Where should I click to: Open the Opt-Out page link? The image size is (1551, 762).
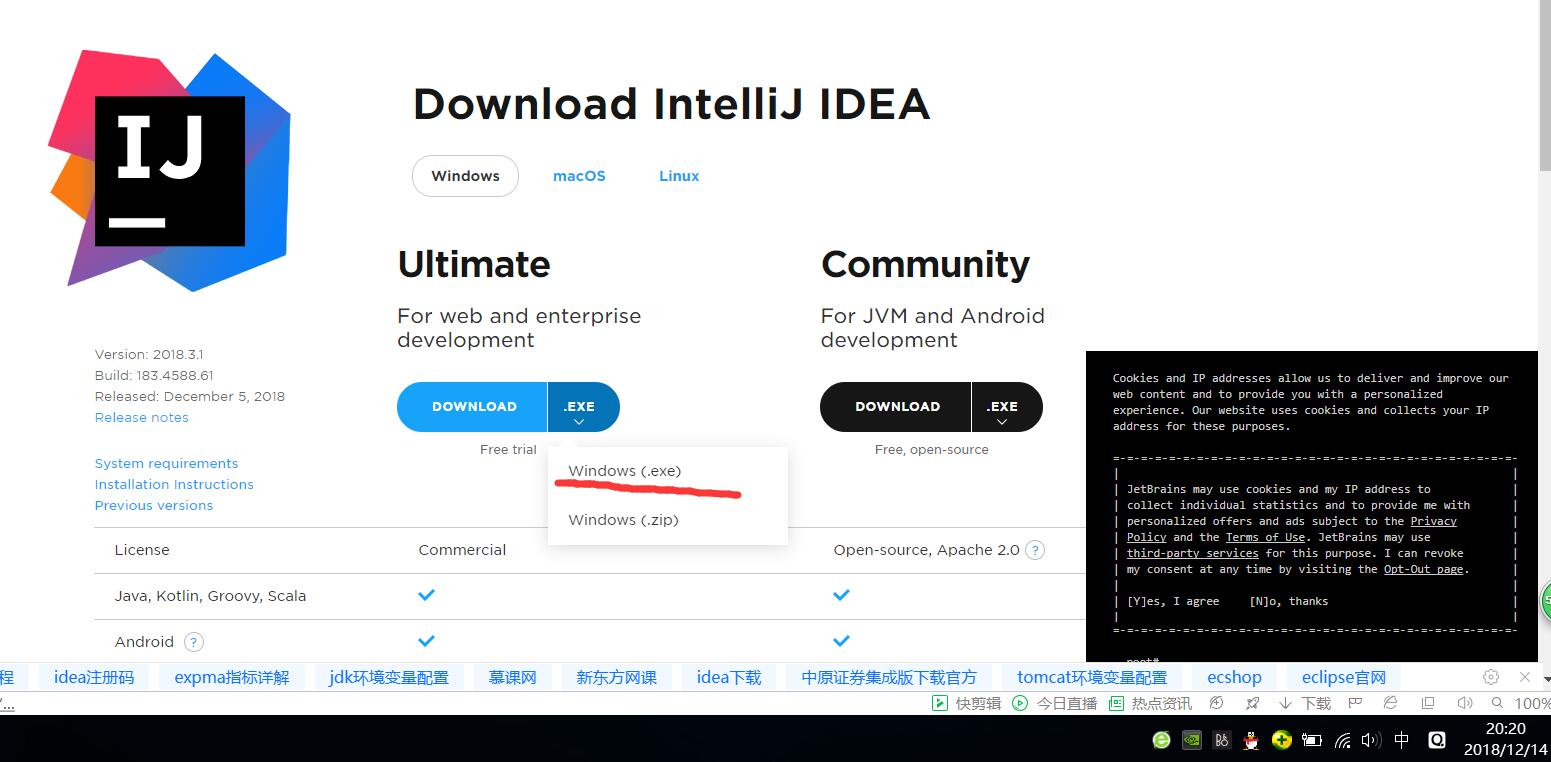[x=1424, y=569]
